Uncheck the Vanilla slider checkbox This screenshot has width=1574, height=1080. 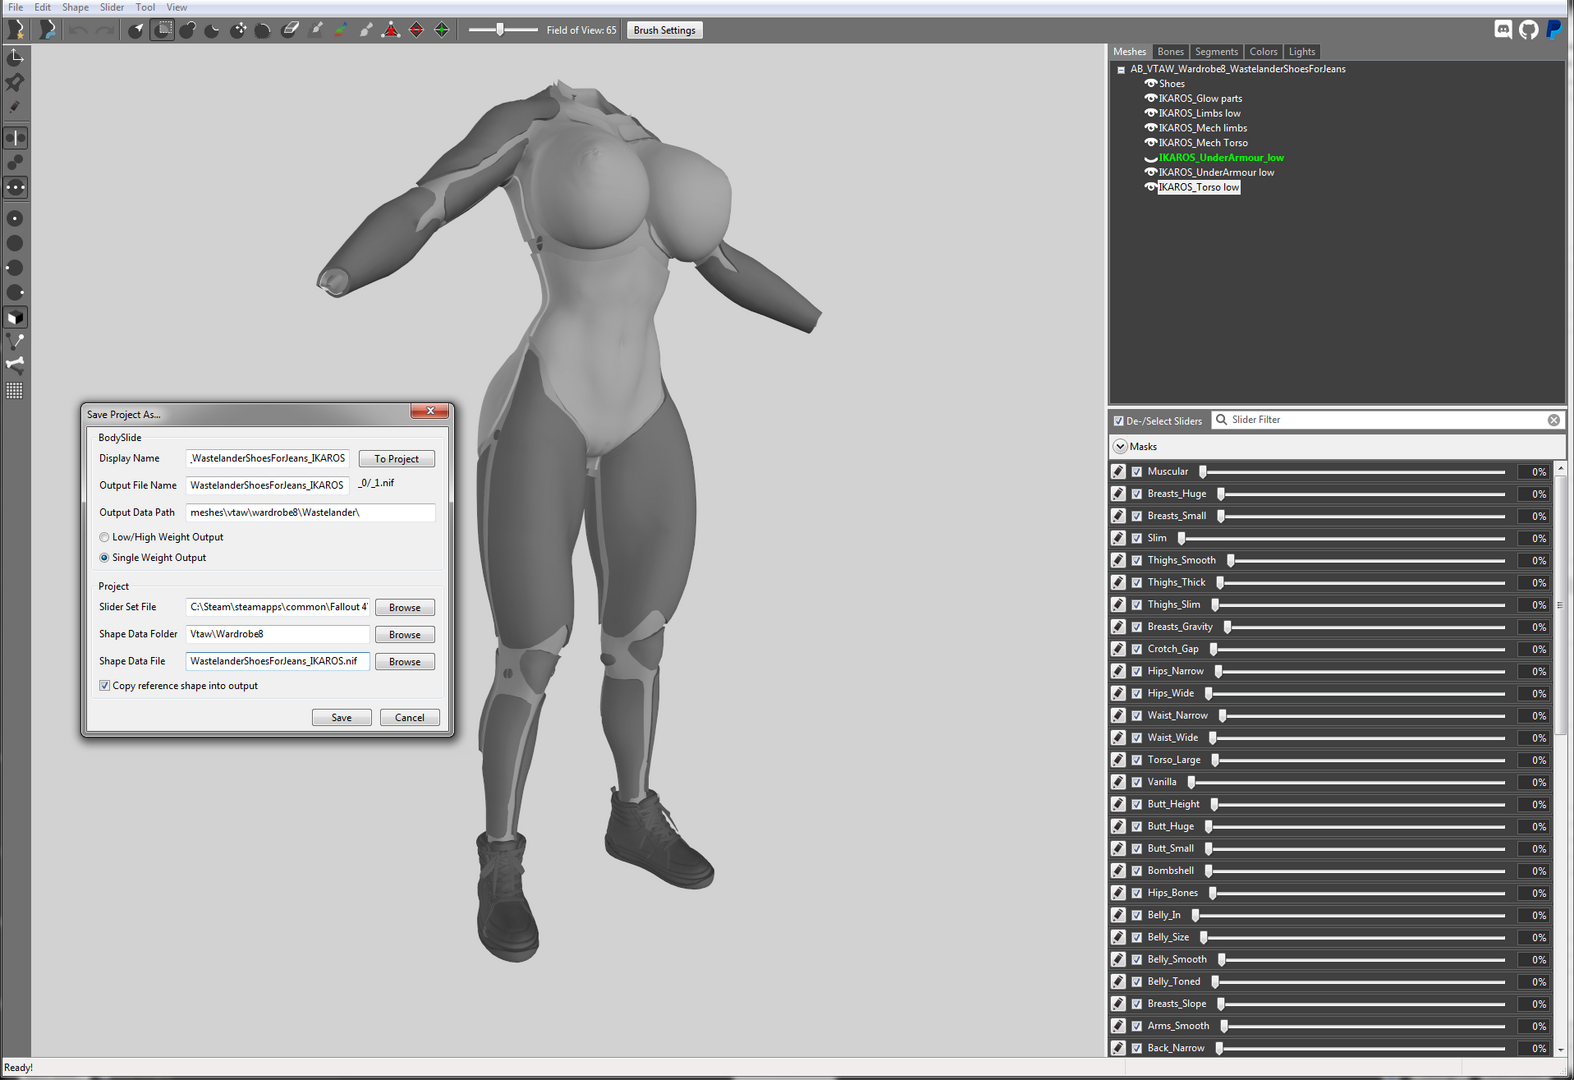point(1137,782)
